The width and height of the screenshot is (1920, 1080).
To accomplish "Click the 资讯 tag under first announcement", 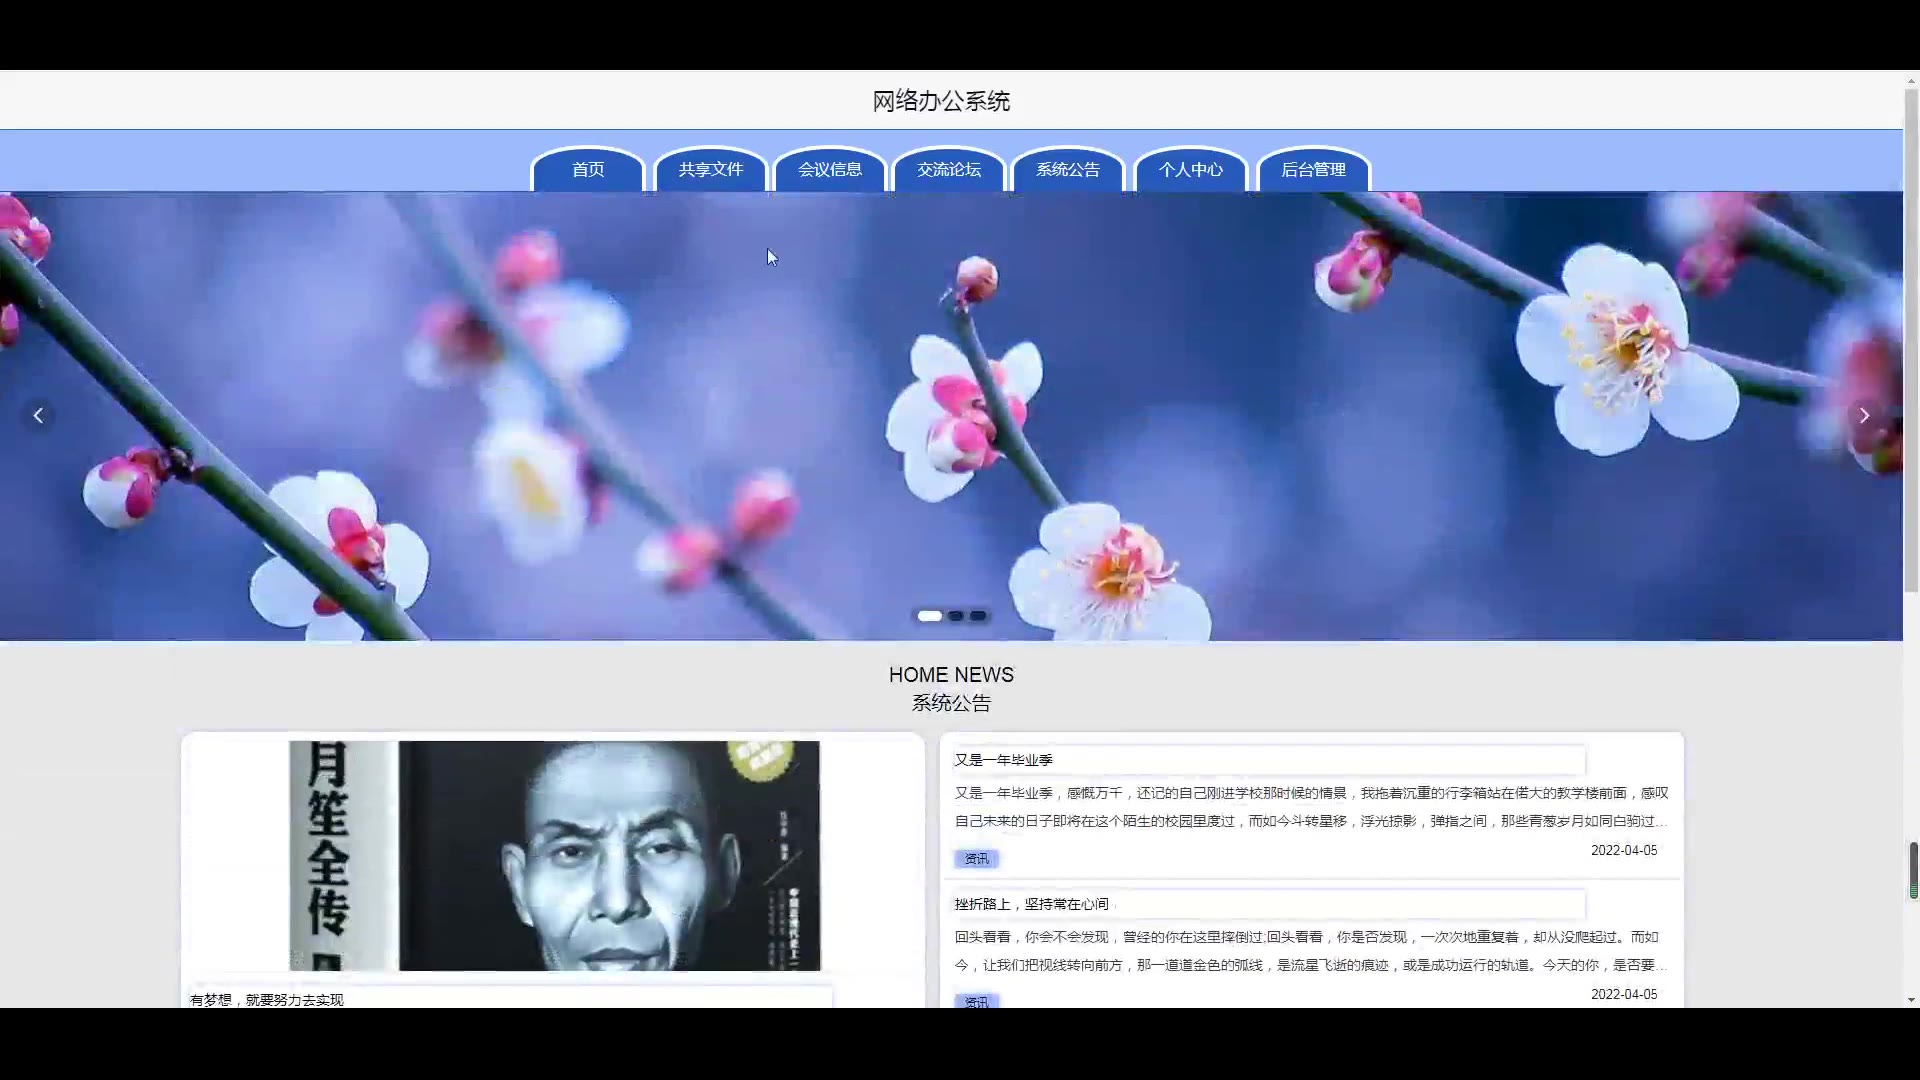I will tap(976, 859).
